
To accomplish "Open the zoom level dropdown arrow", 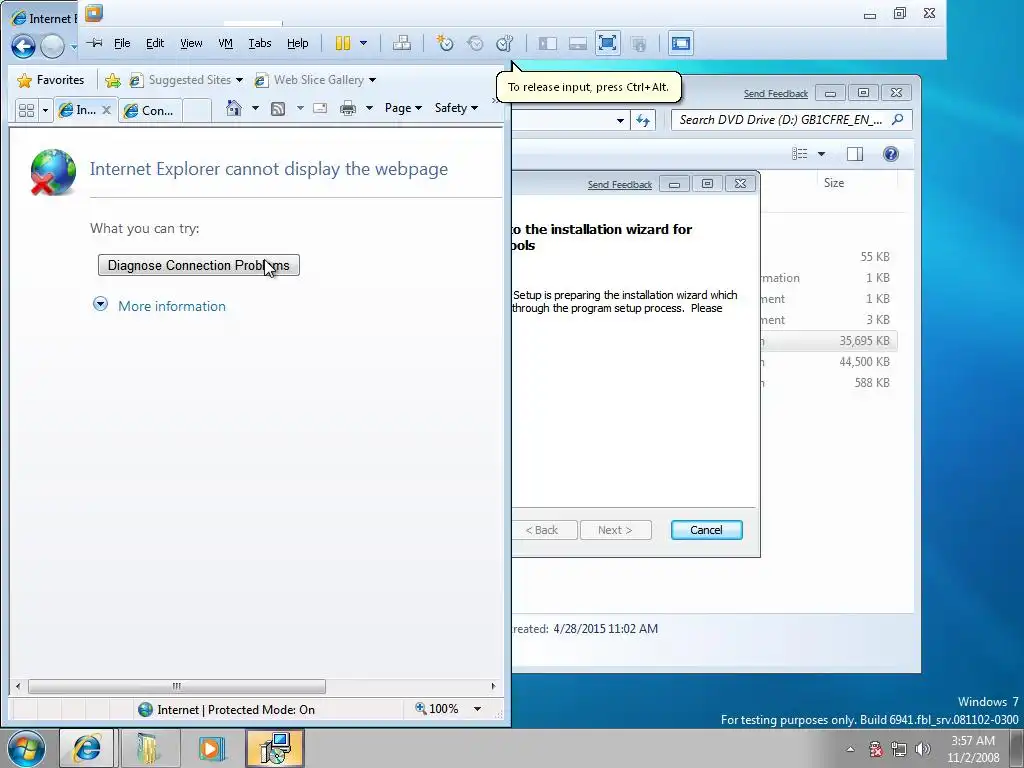I will (x=477, y=709).
